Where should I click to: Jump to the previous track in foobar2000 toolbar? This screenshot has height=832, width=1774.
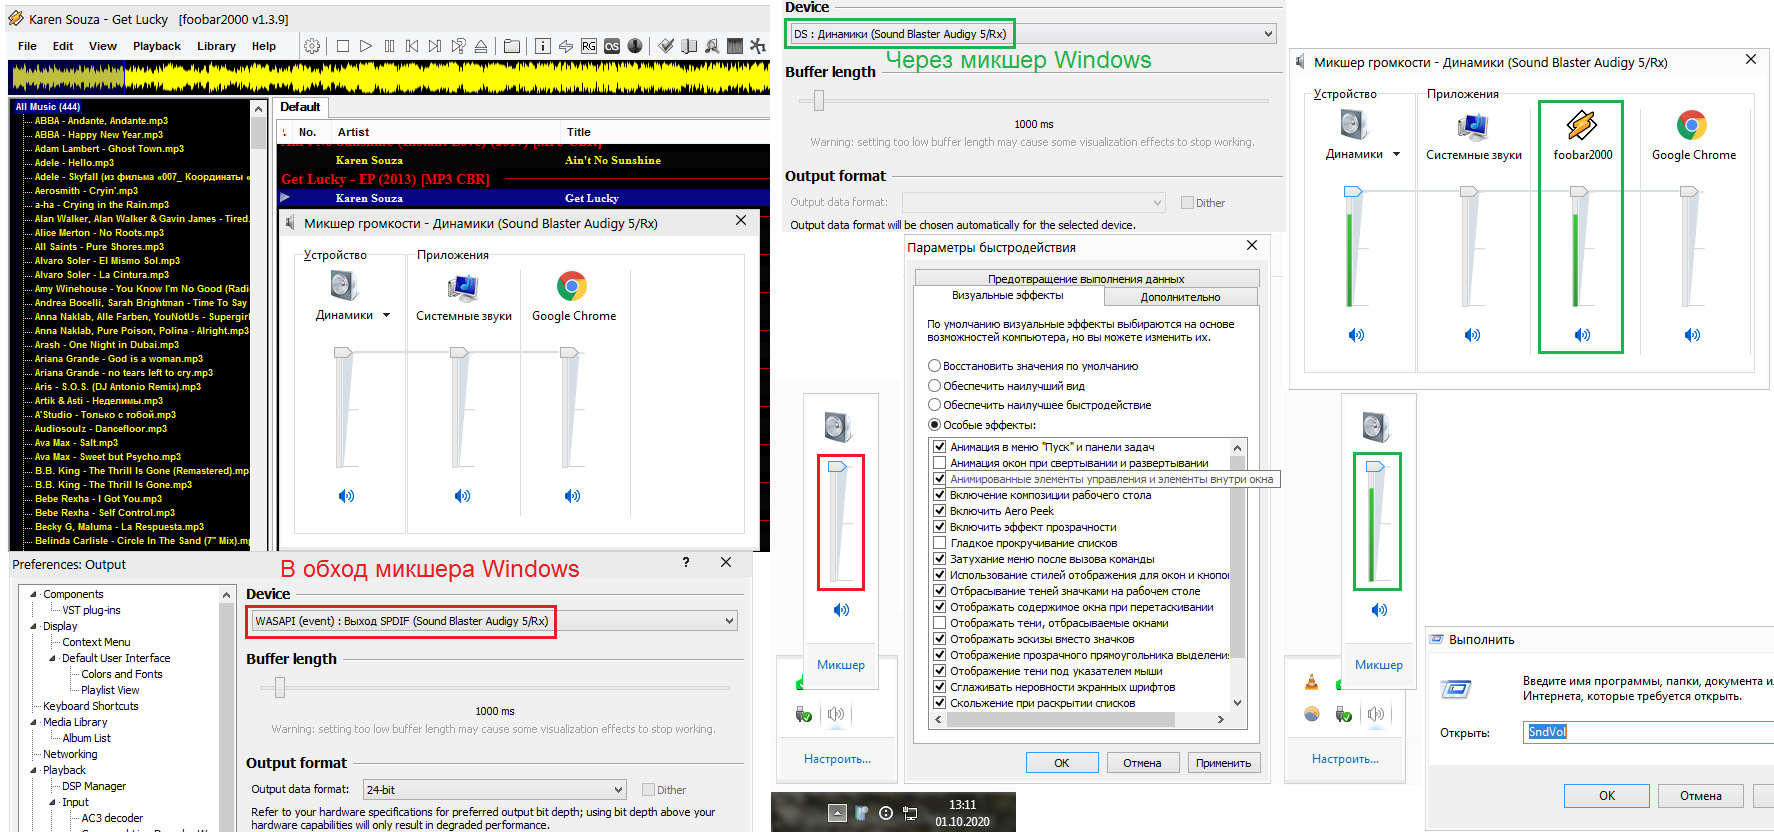pos(412,46)
